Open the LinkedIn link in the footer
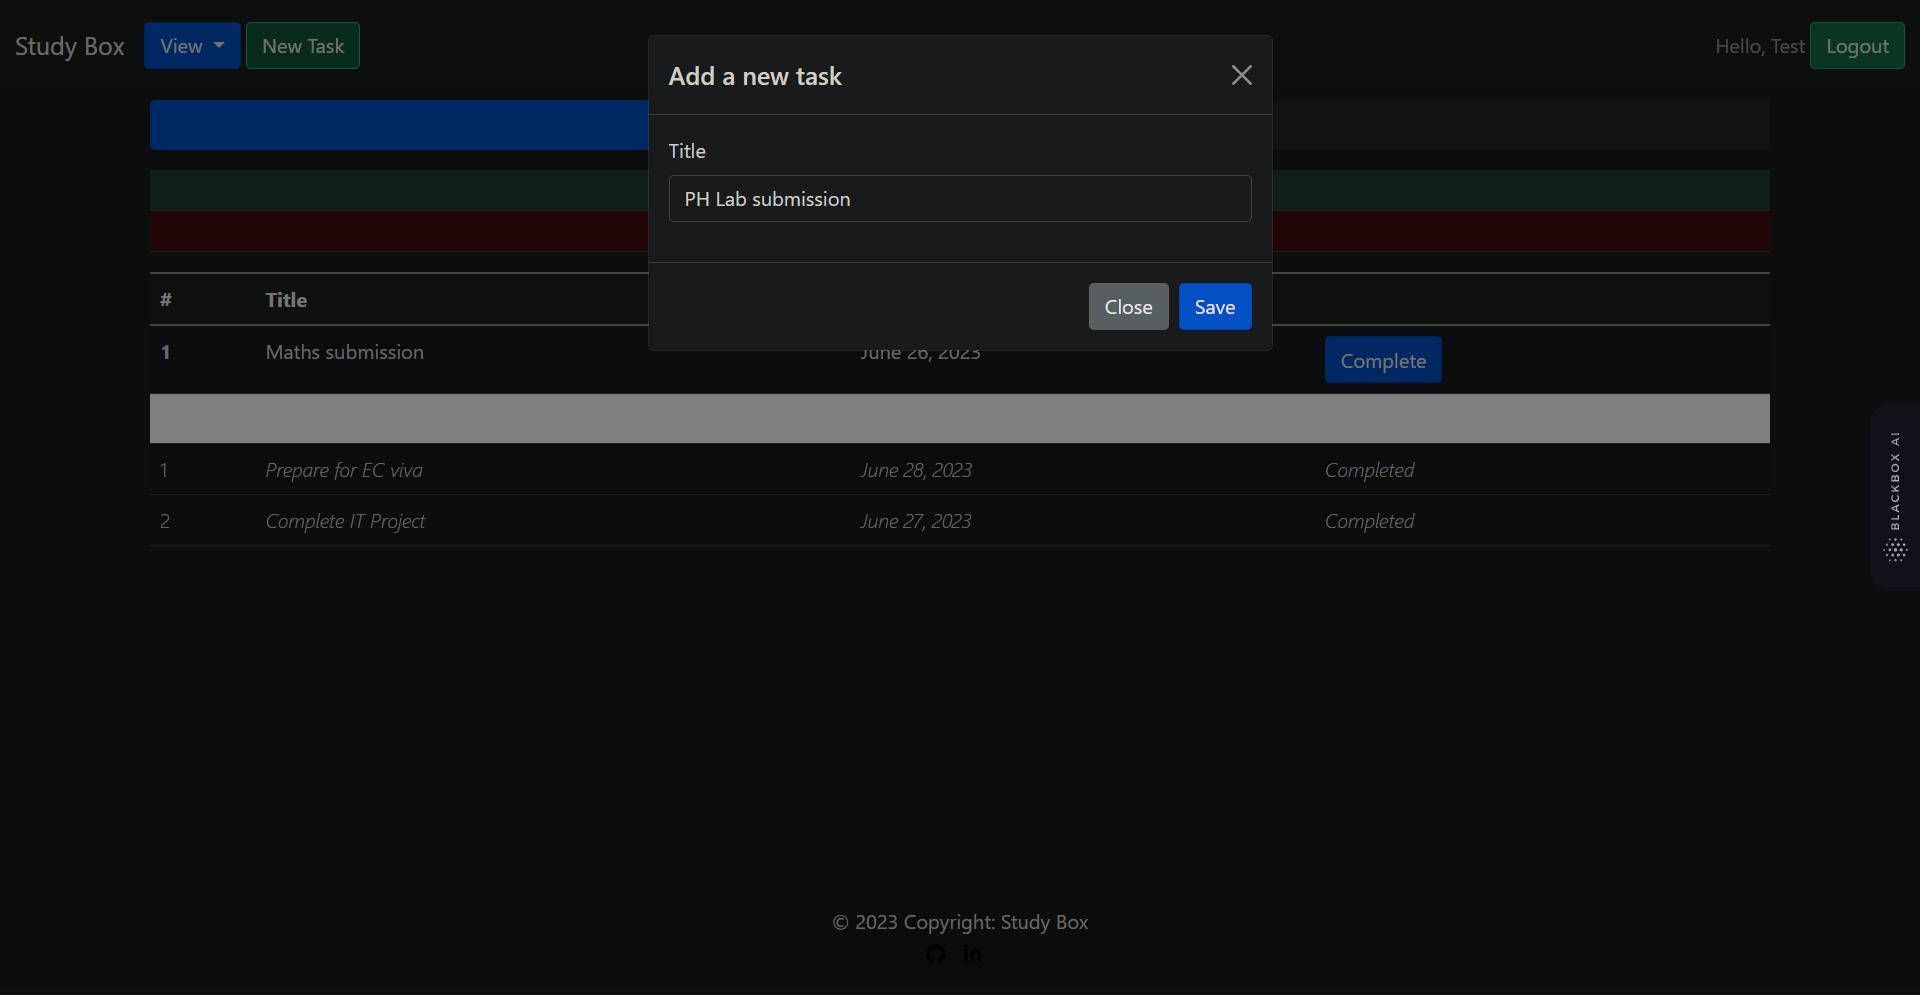The height and width of the screenshot is (995, 1920). click(x=972, y=953)
